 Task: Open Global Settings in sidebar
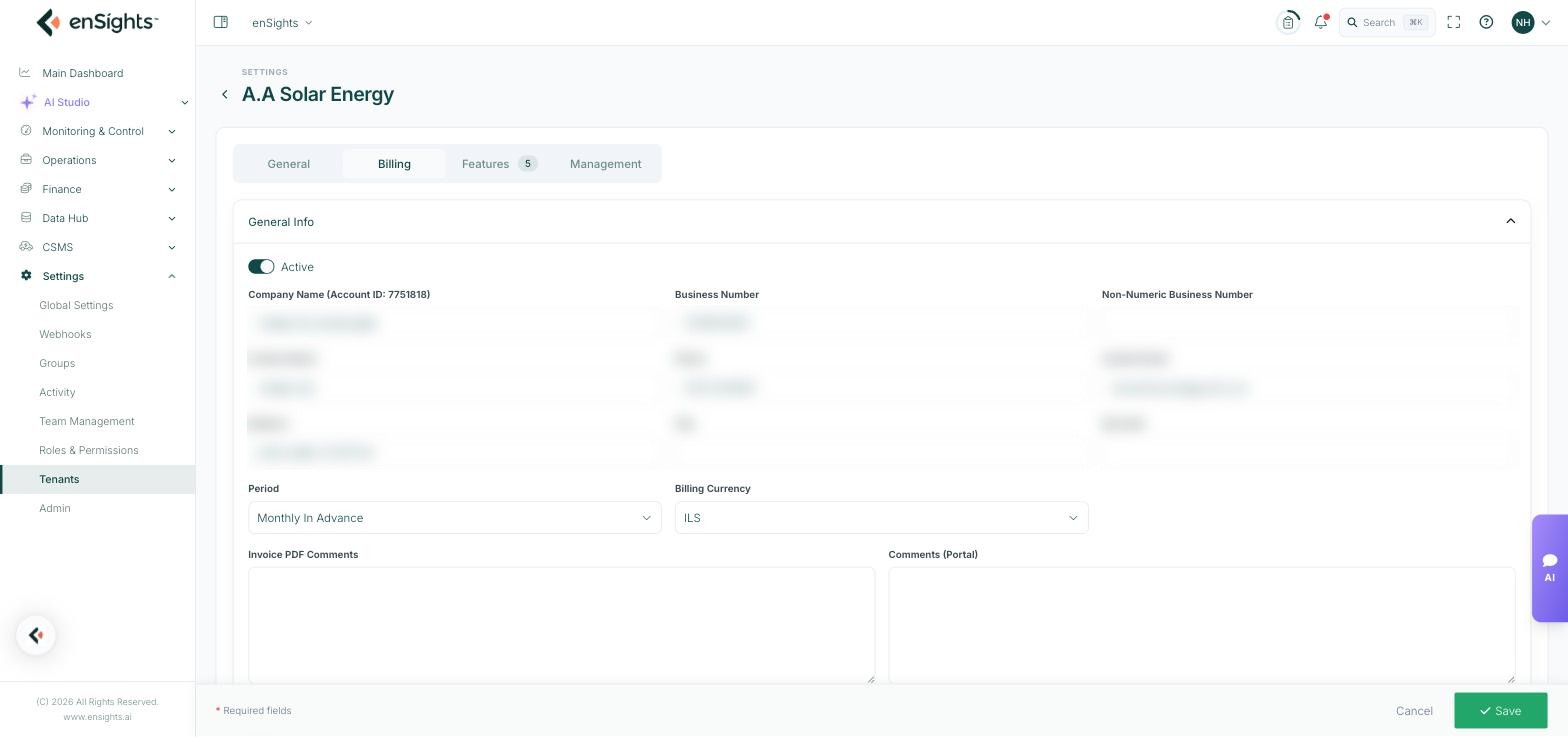[76, 305]
